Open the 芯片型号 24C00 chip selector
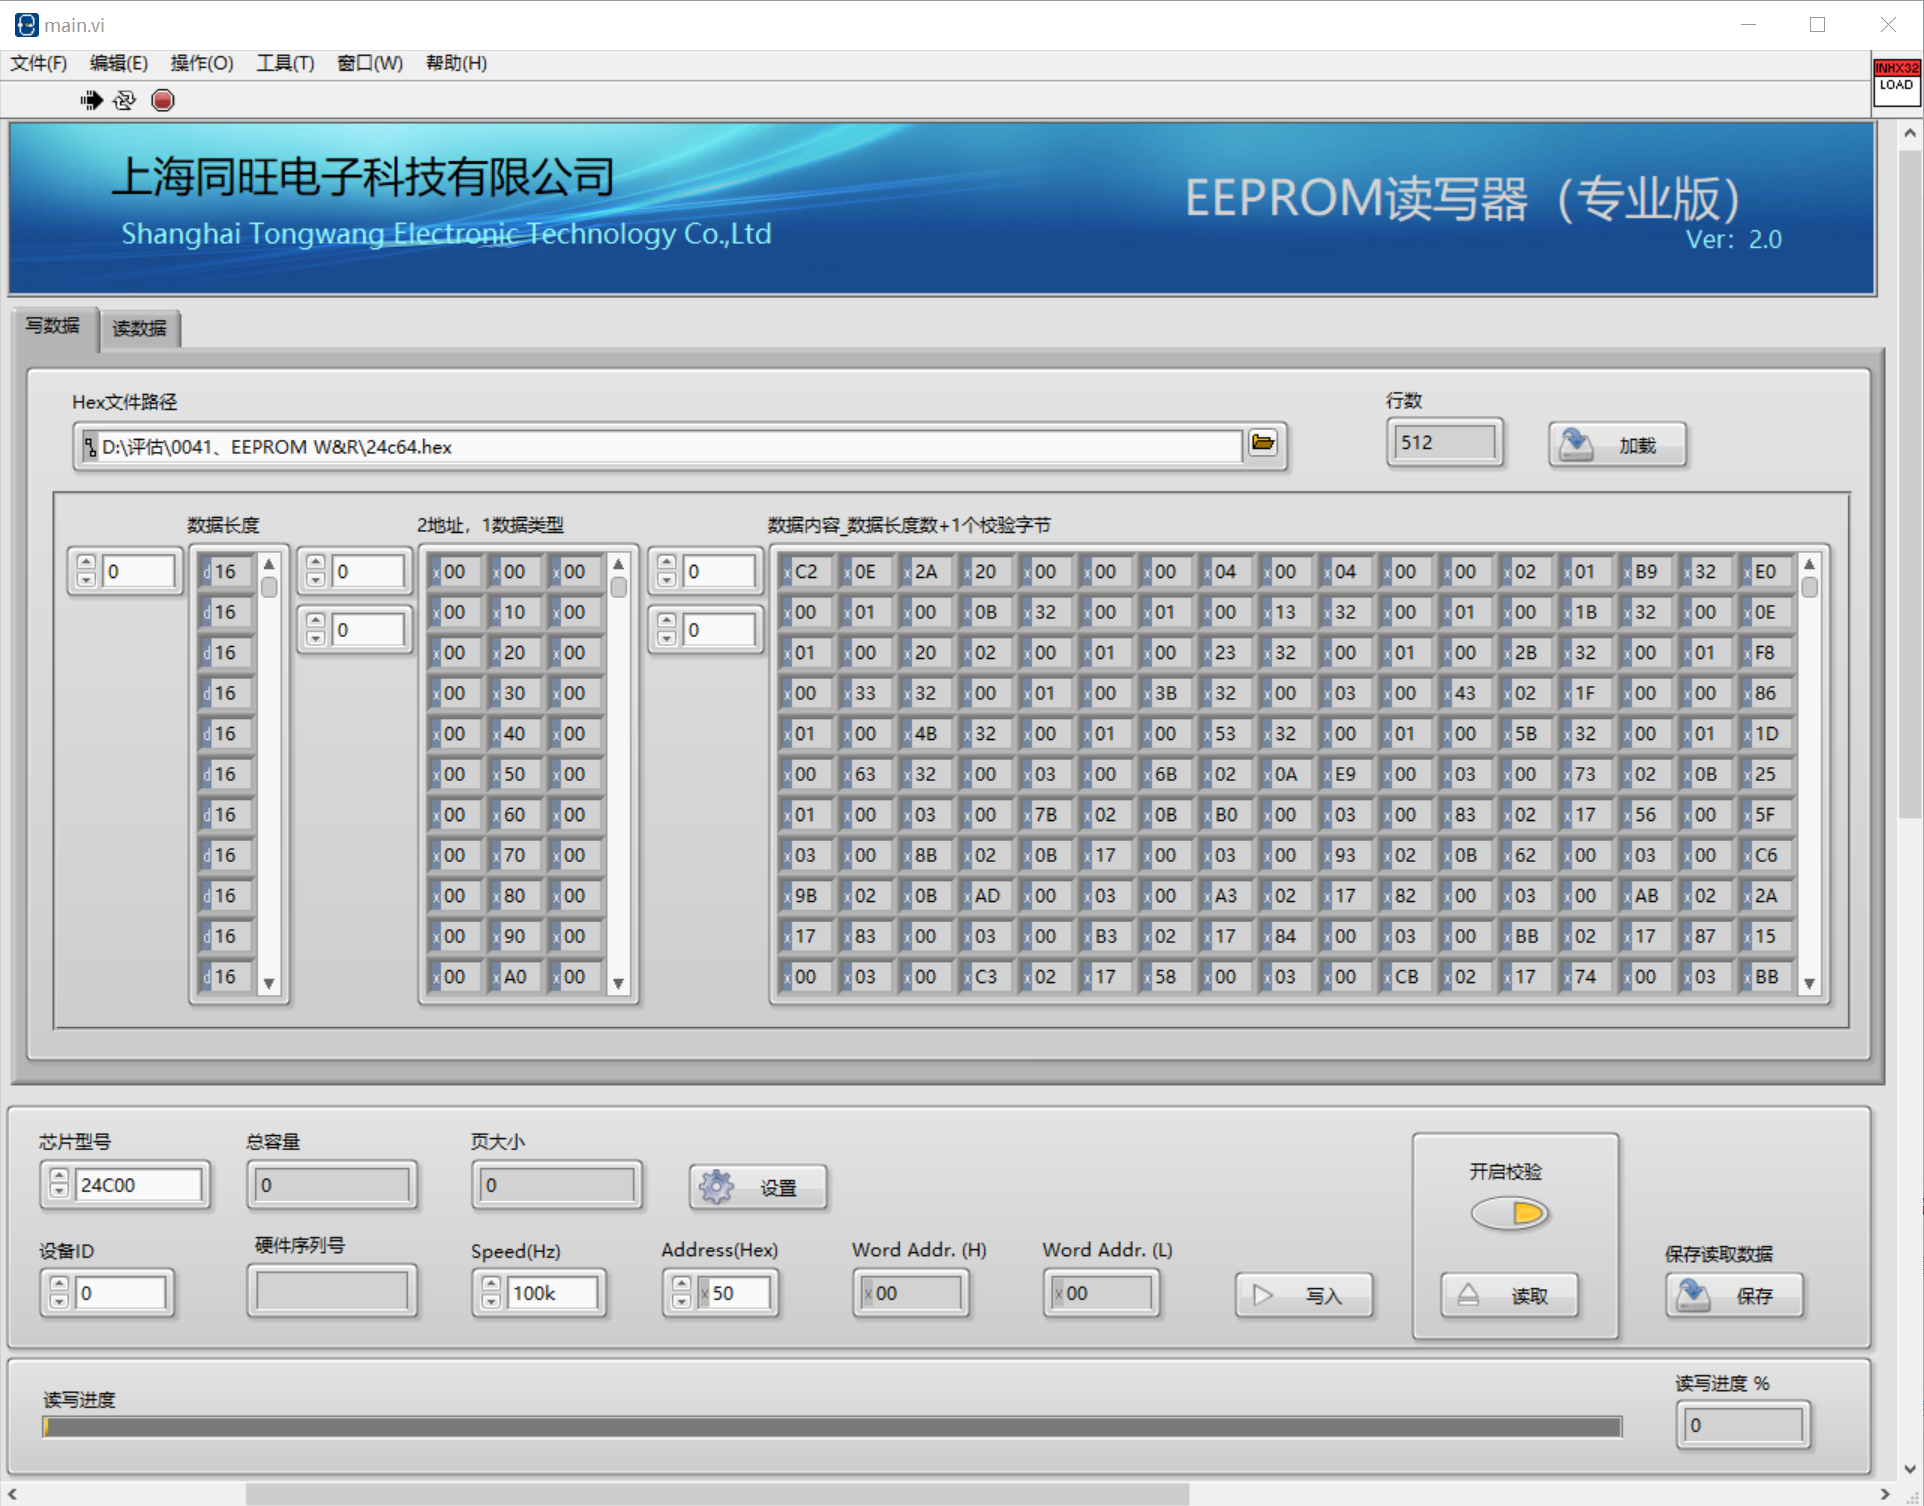The height and width of the screenshot is (1506, 1924). 138,1185
